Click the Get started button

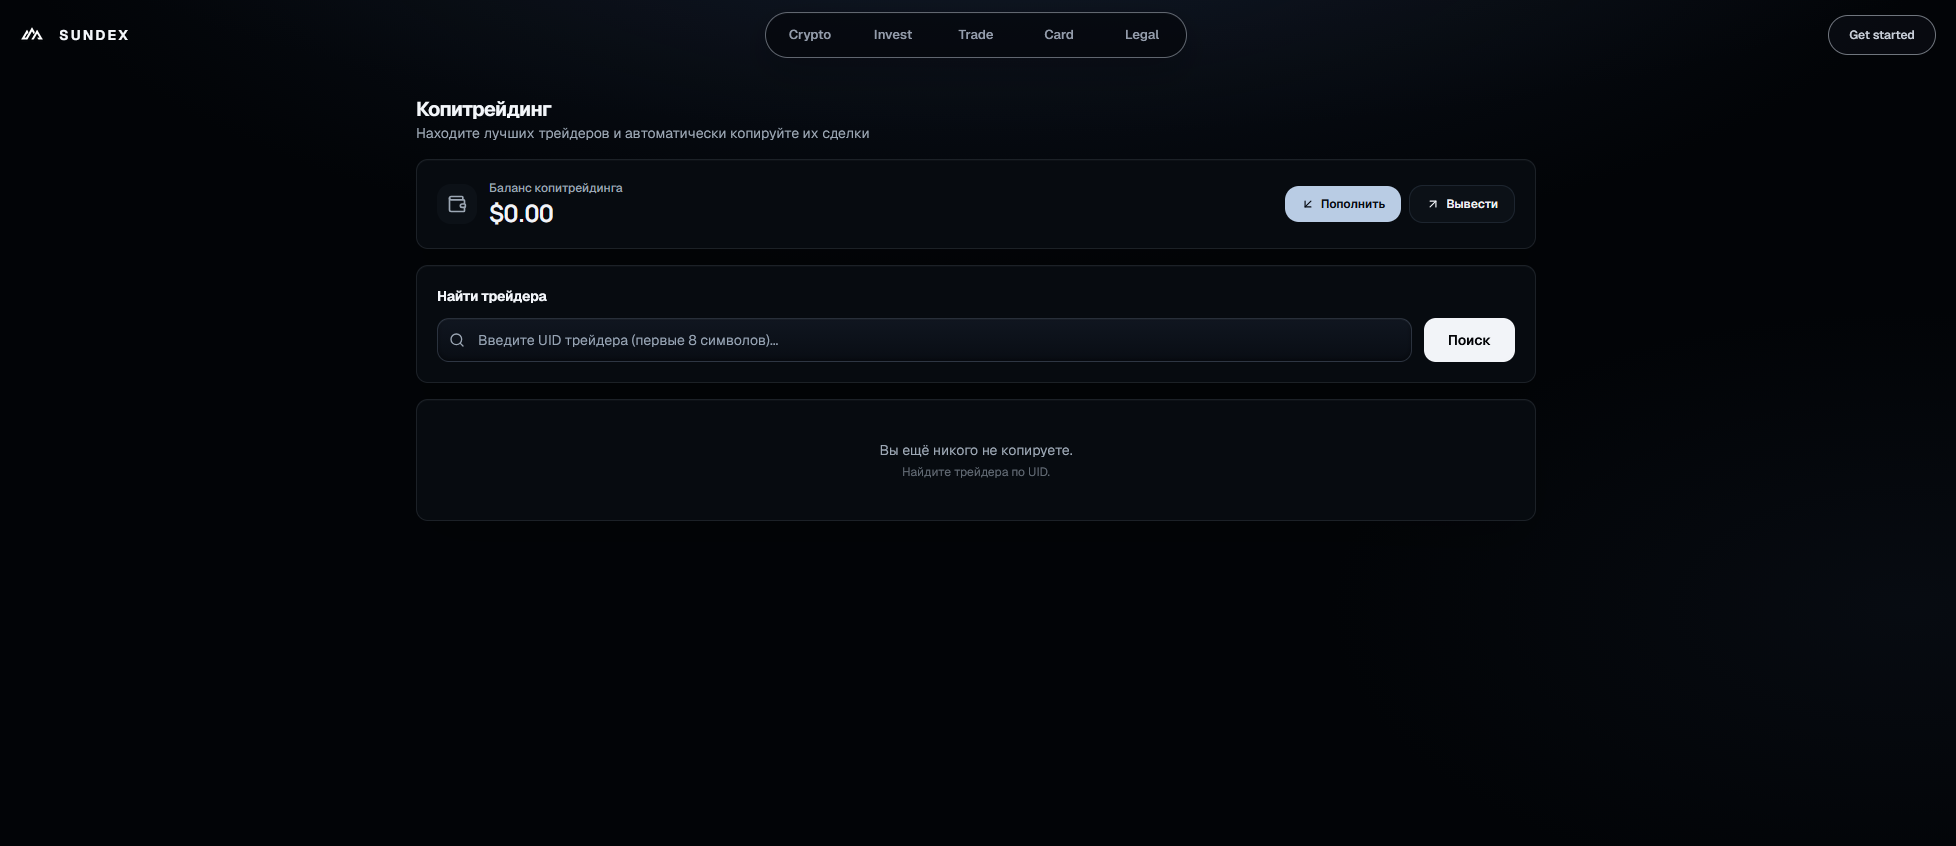tap(1882, 35)
